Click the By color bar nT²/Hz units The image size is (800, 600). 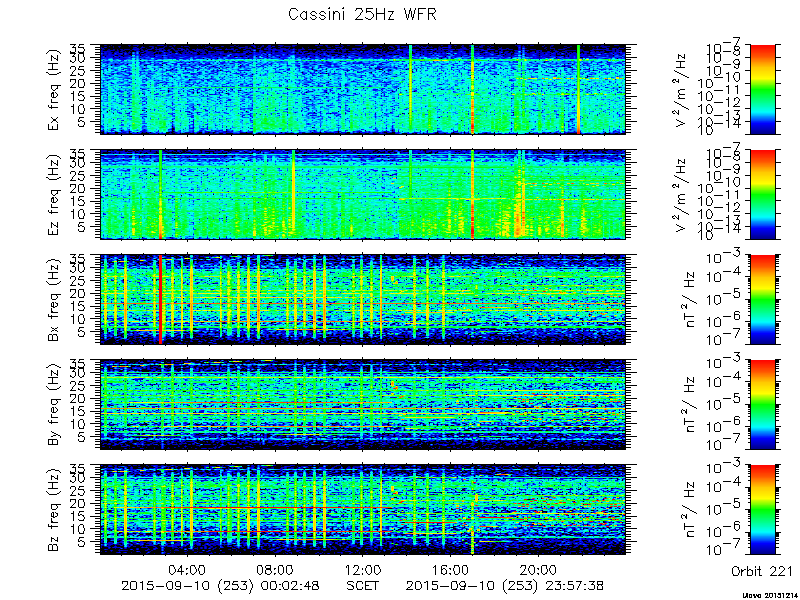[x=690, y=405]
